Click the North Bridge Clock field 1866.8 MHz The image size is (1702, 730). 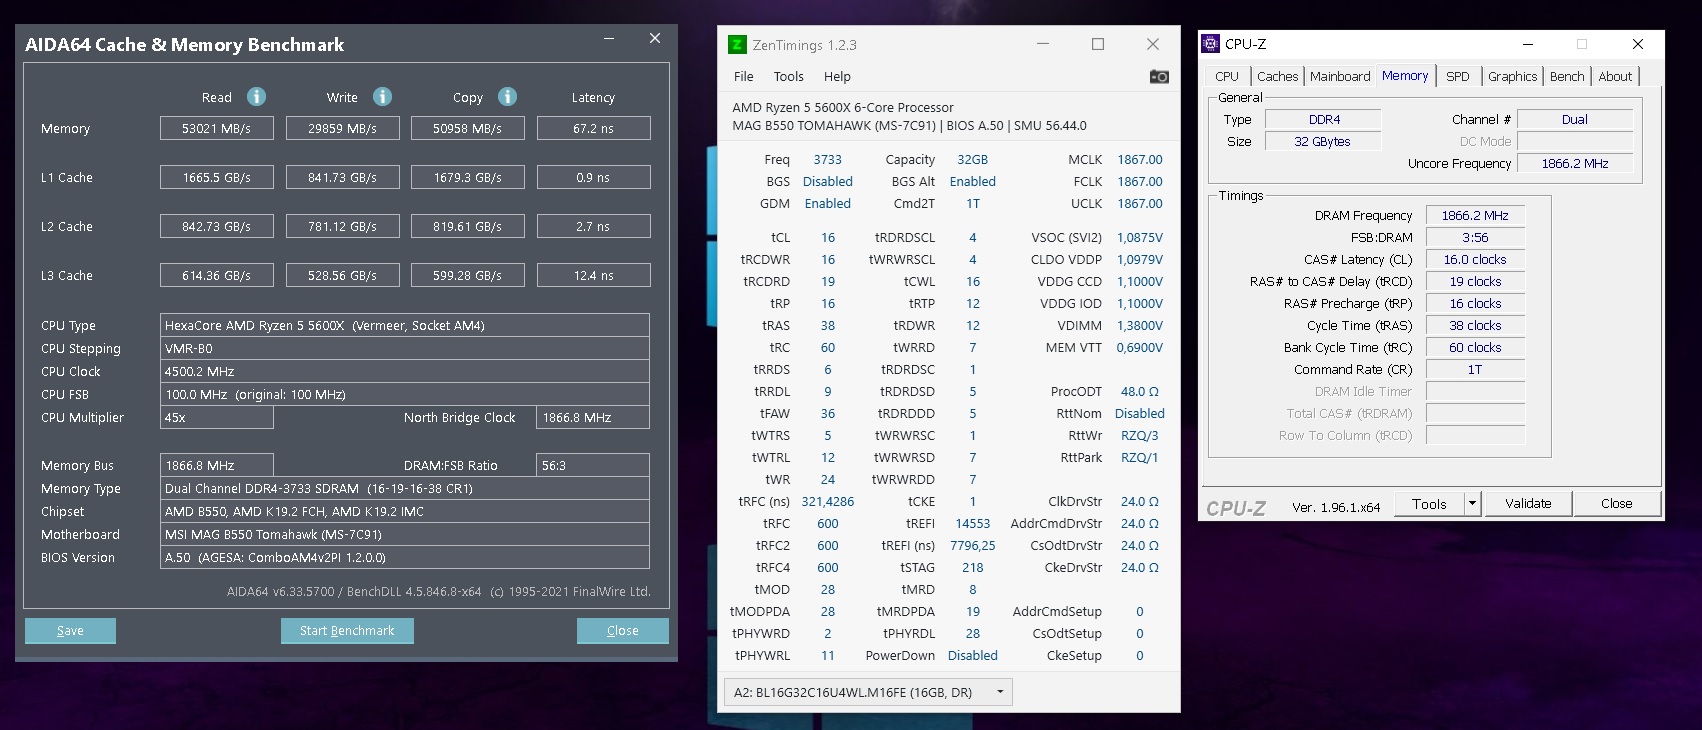(593, 417)
